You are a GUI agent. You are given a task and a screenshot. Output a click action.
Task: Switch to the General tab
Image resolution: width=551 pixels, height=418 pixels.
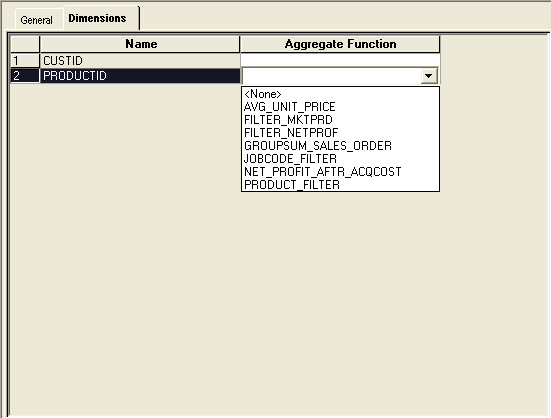(x=37, y=20)
